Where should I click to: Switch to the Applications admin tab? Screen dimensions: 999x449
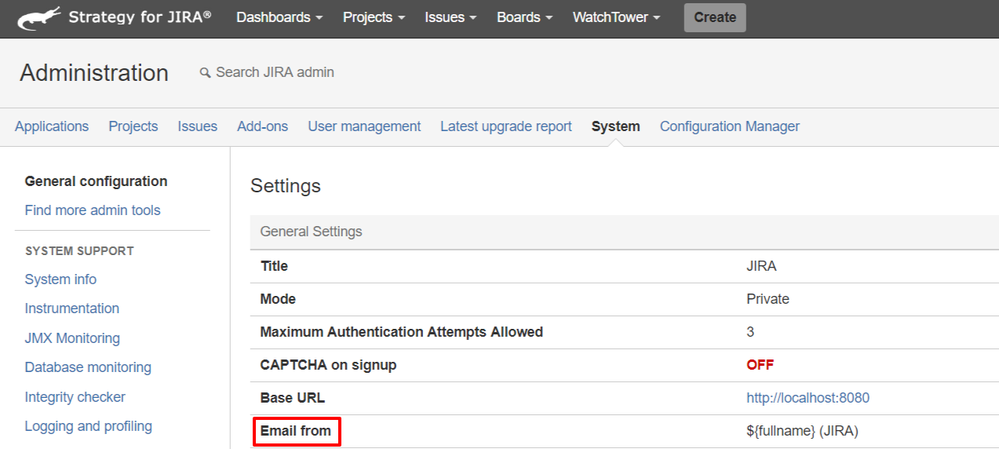pos(52,126)
